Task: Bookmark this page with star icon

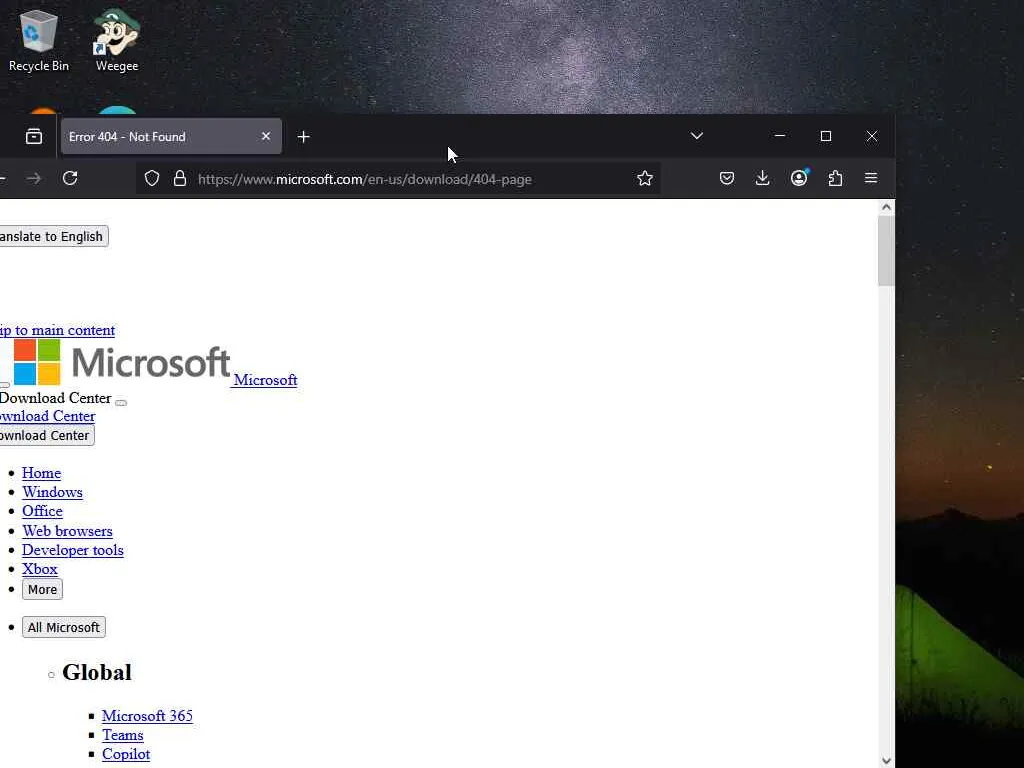Action: tap(645, 178)
